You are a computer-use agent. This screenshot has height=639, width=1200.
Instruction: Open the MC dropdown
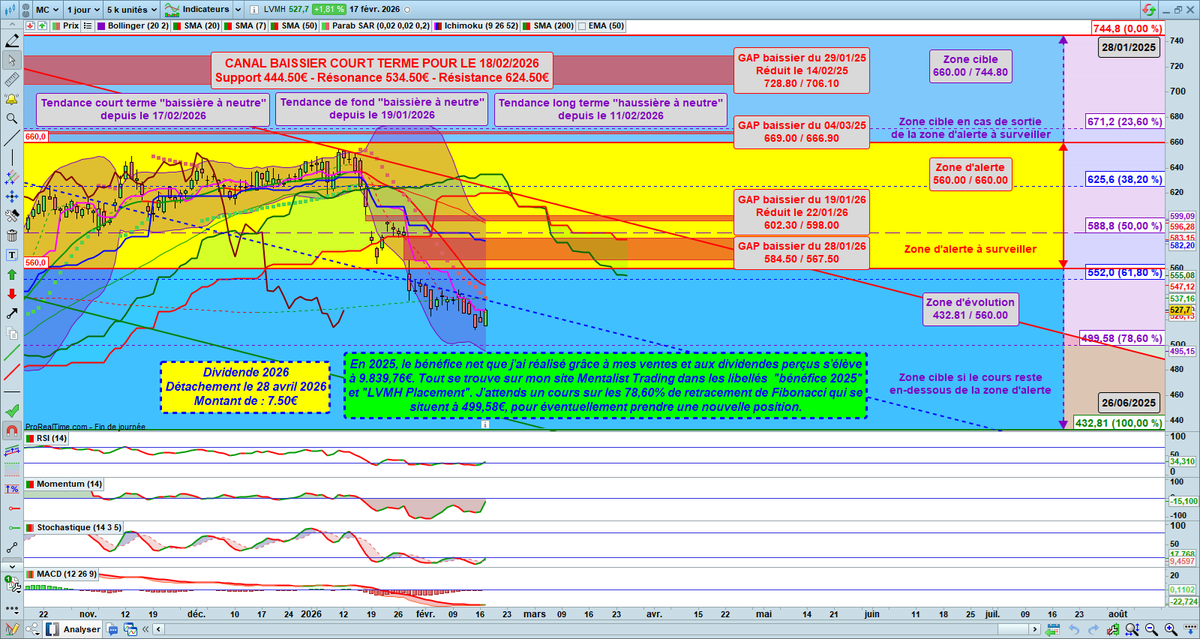[x=47, y=9]
